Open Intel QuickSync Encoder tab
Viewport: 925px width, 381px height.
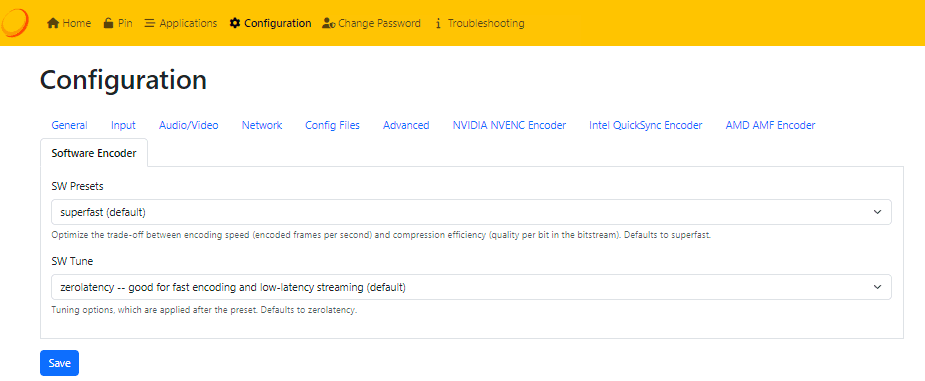click(x=645, y=125)
